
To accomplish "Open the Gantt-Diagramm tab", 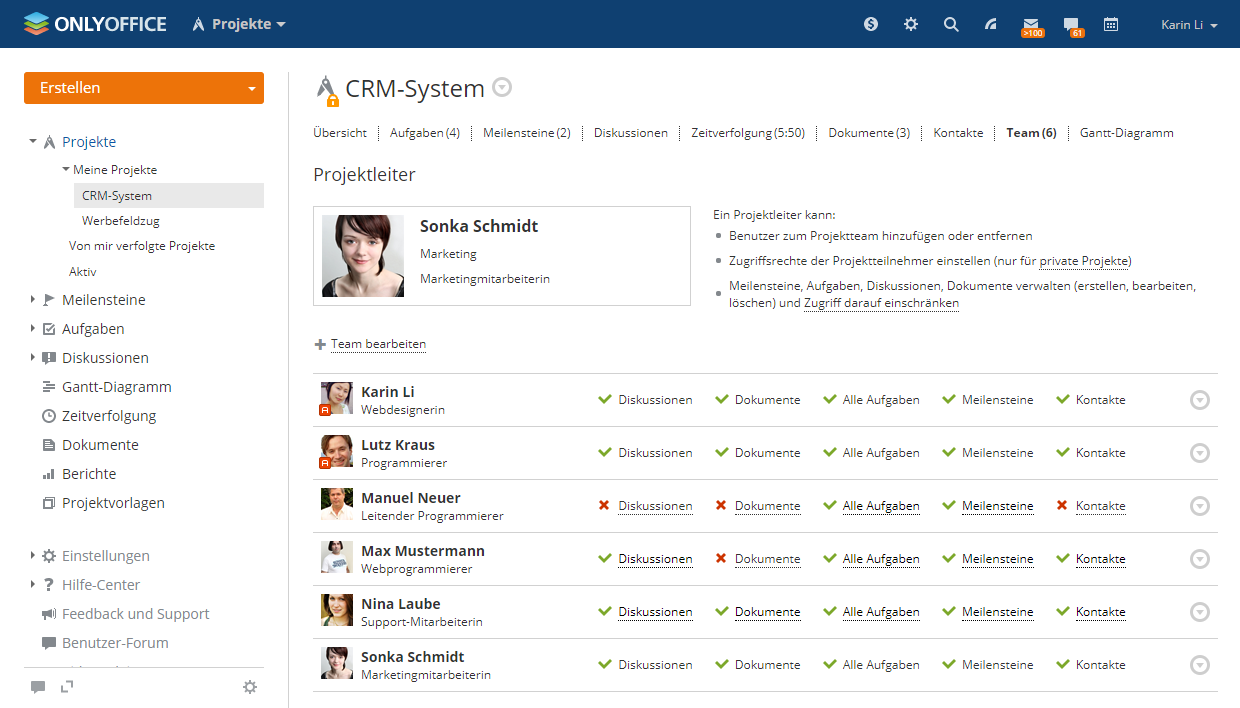I will click(1126, 133).
